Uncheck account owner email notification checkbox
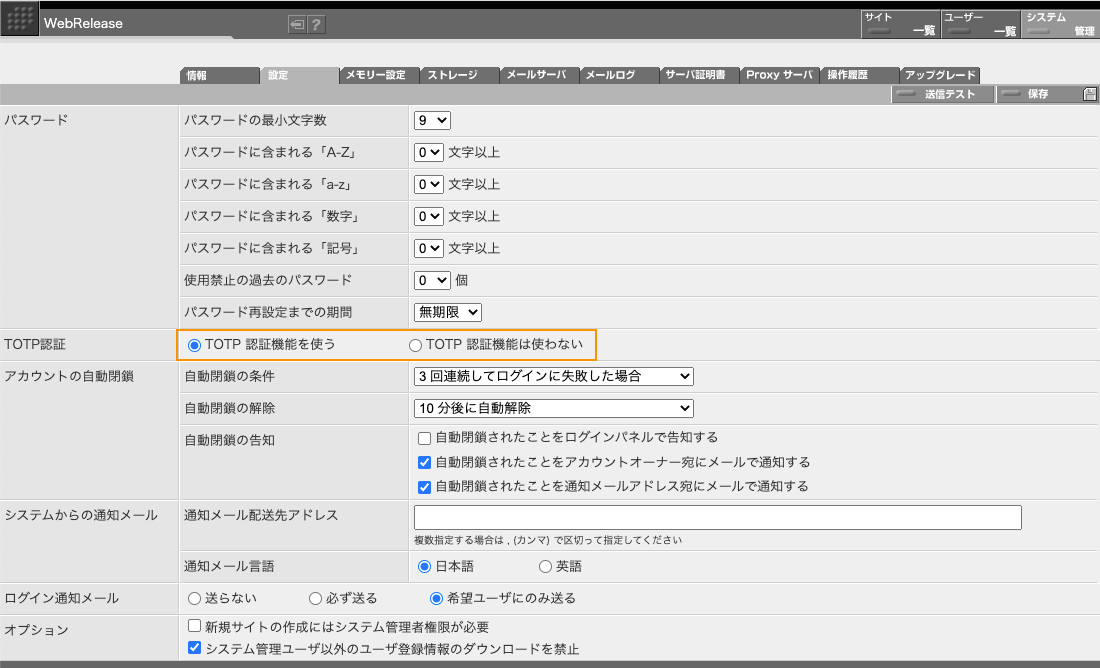This screenshot has width=1100, height=668. click(x=423, y=461)
